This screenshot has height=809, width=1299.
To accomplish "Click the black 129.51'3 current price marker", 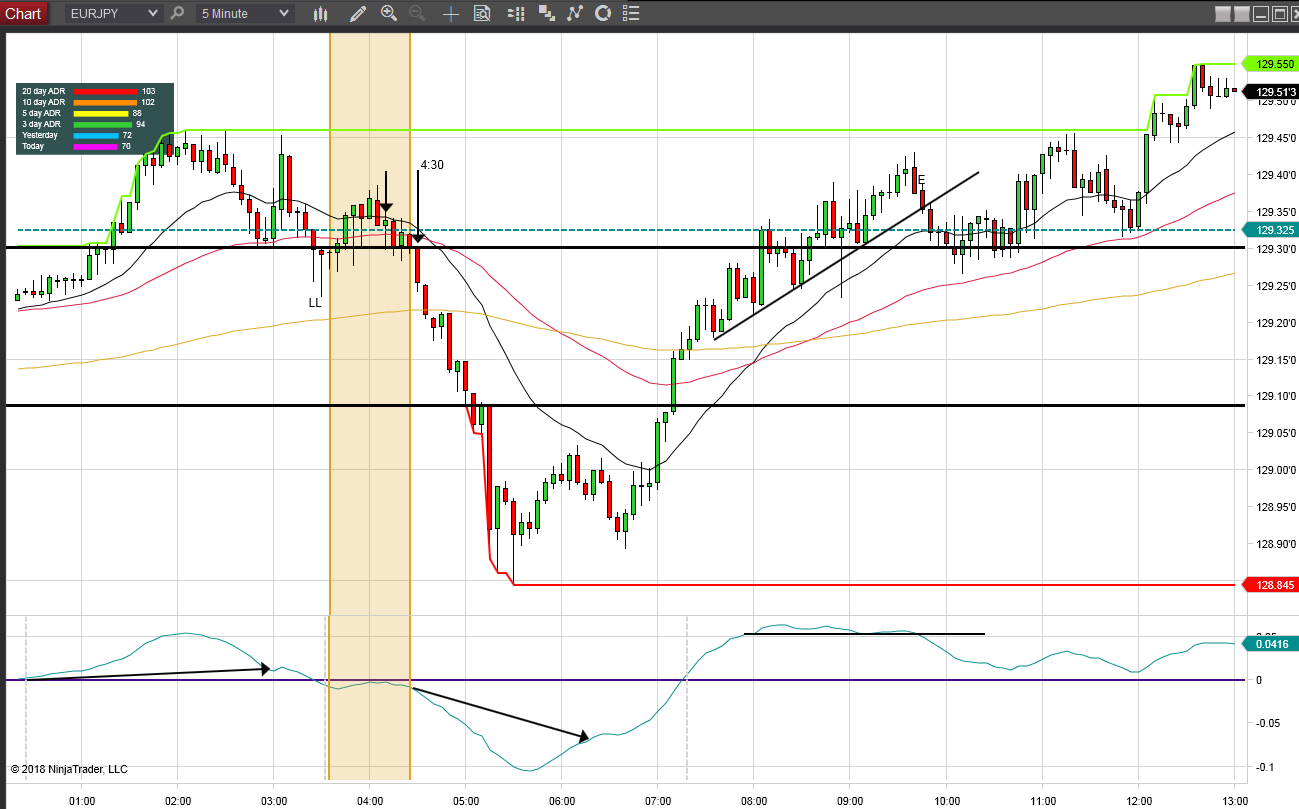I will [x=1268, y=91].
